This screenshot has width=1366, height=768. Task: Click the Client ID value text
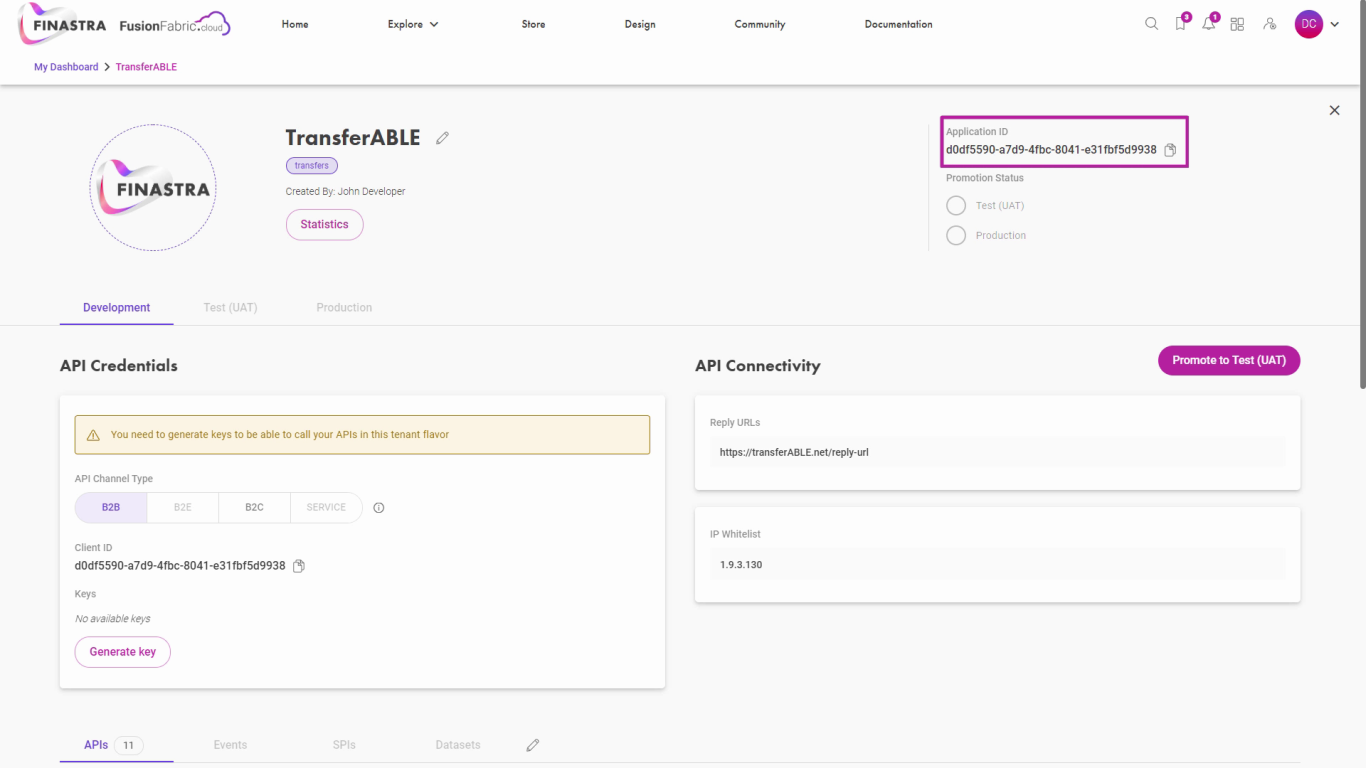(180, 566)
